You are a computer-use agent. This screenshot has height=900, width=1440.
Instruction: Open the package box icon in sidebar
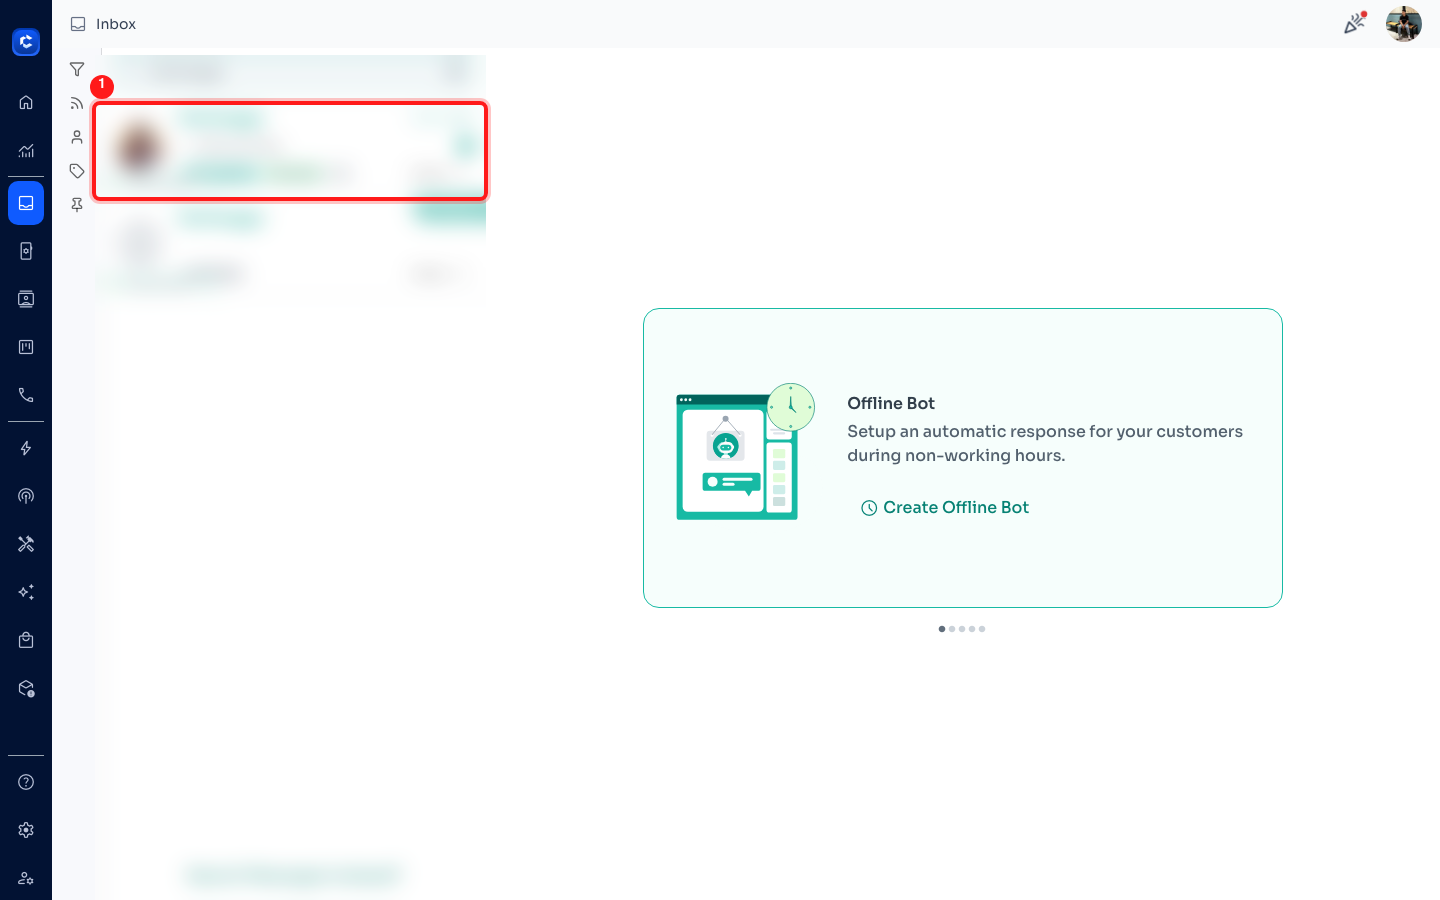click(26, 688)
